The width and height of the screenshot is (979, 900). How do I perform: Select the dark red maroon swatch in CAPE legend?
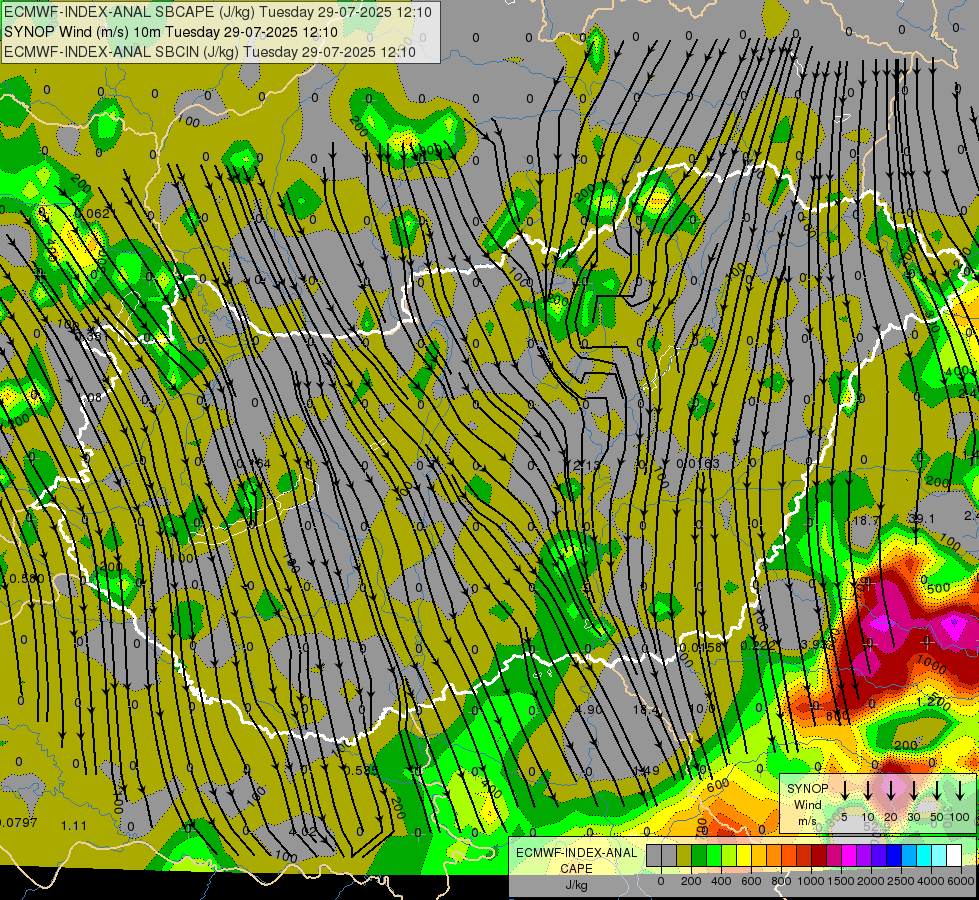pyautogui.click(x=819, y=856)
